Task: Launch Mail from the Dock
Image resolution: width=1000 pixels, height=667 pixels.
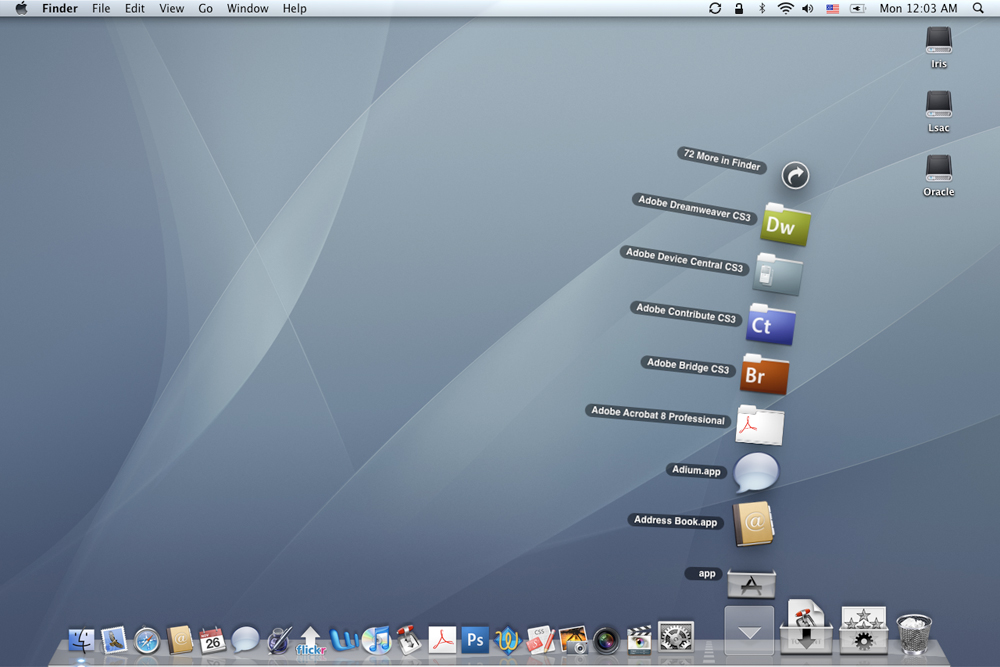Action: coord(114,640)
